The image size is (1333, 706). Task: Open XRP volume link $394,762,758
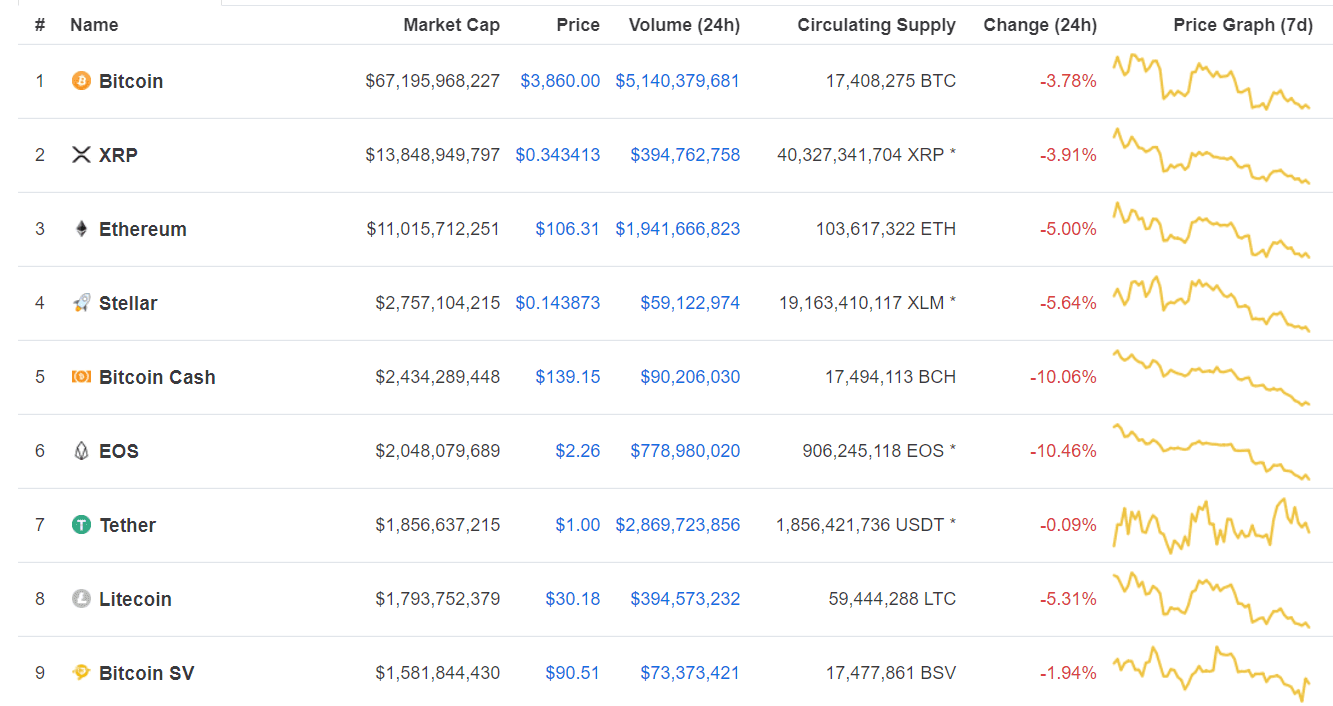[685, 155]
